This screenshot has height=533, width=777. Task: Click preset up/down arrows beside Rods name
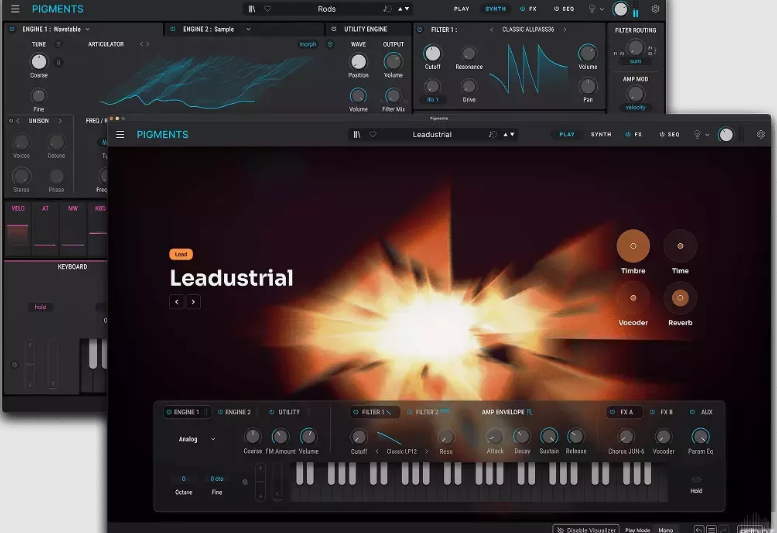click(403, 9)
